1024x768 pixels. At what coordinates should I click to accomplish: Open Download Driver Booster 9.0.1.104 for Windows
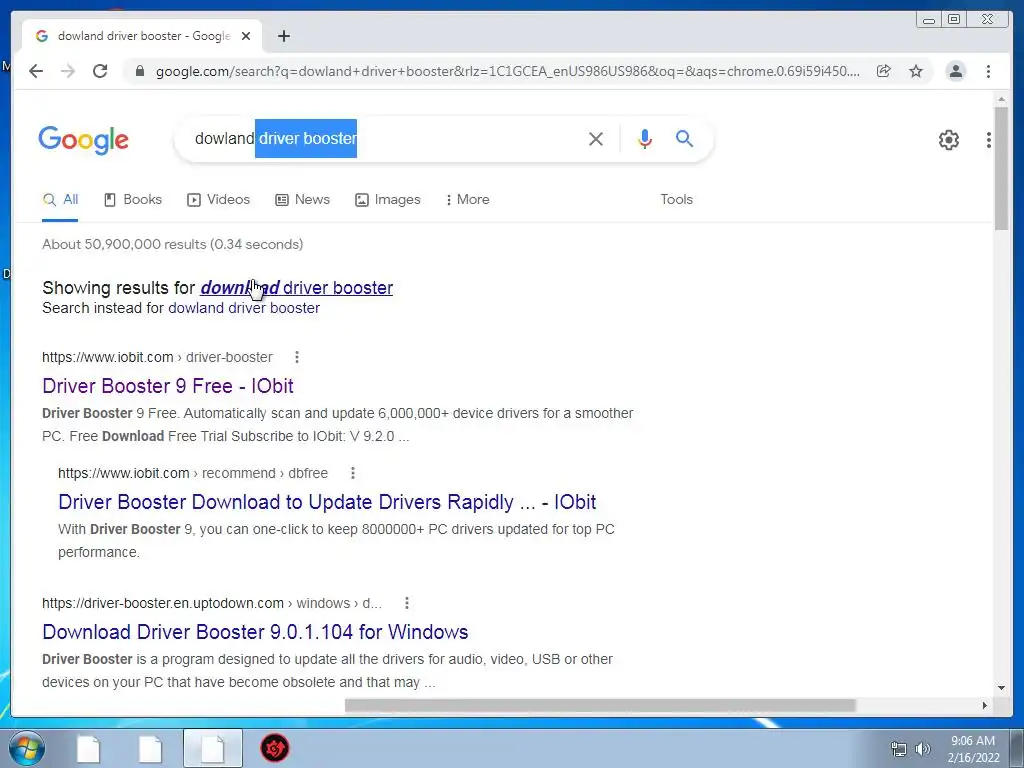tap(255, 632)
